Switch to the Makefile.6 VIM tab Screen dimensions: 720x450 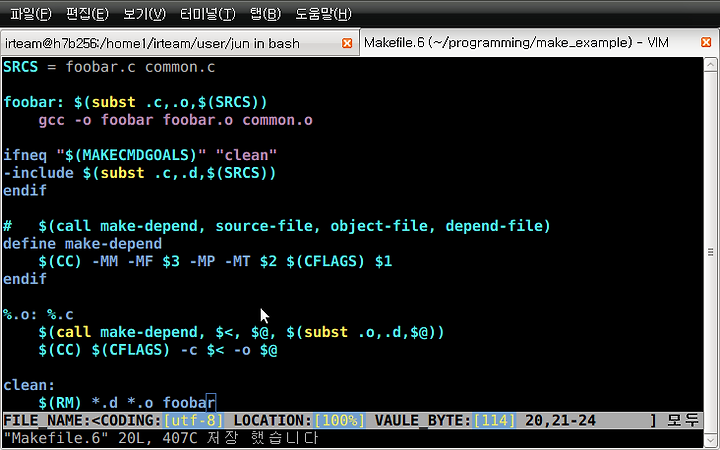538,43
